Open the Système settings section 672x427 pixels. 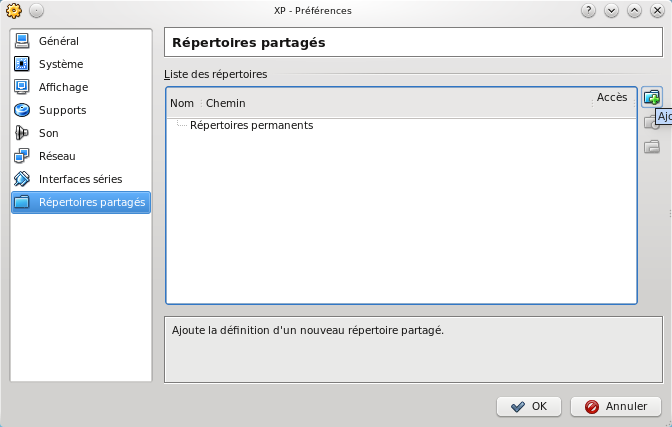point(61,64)
